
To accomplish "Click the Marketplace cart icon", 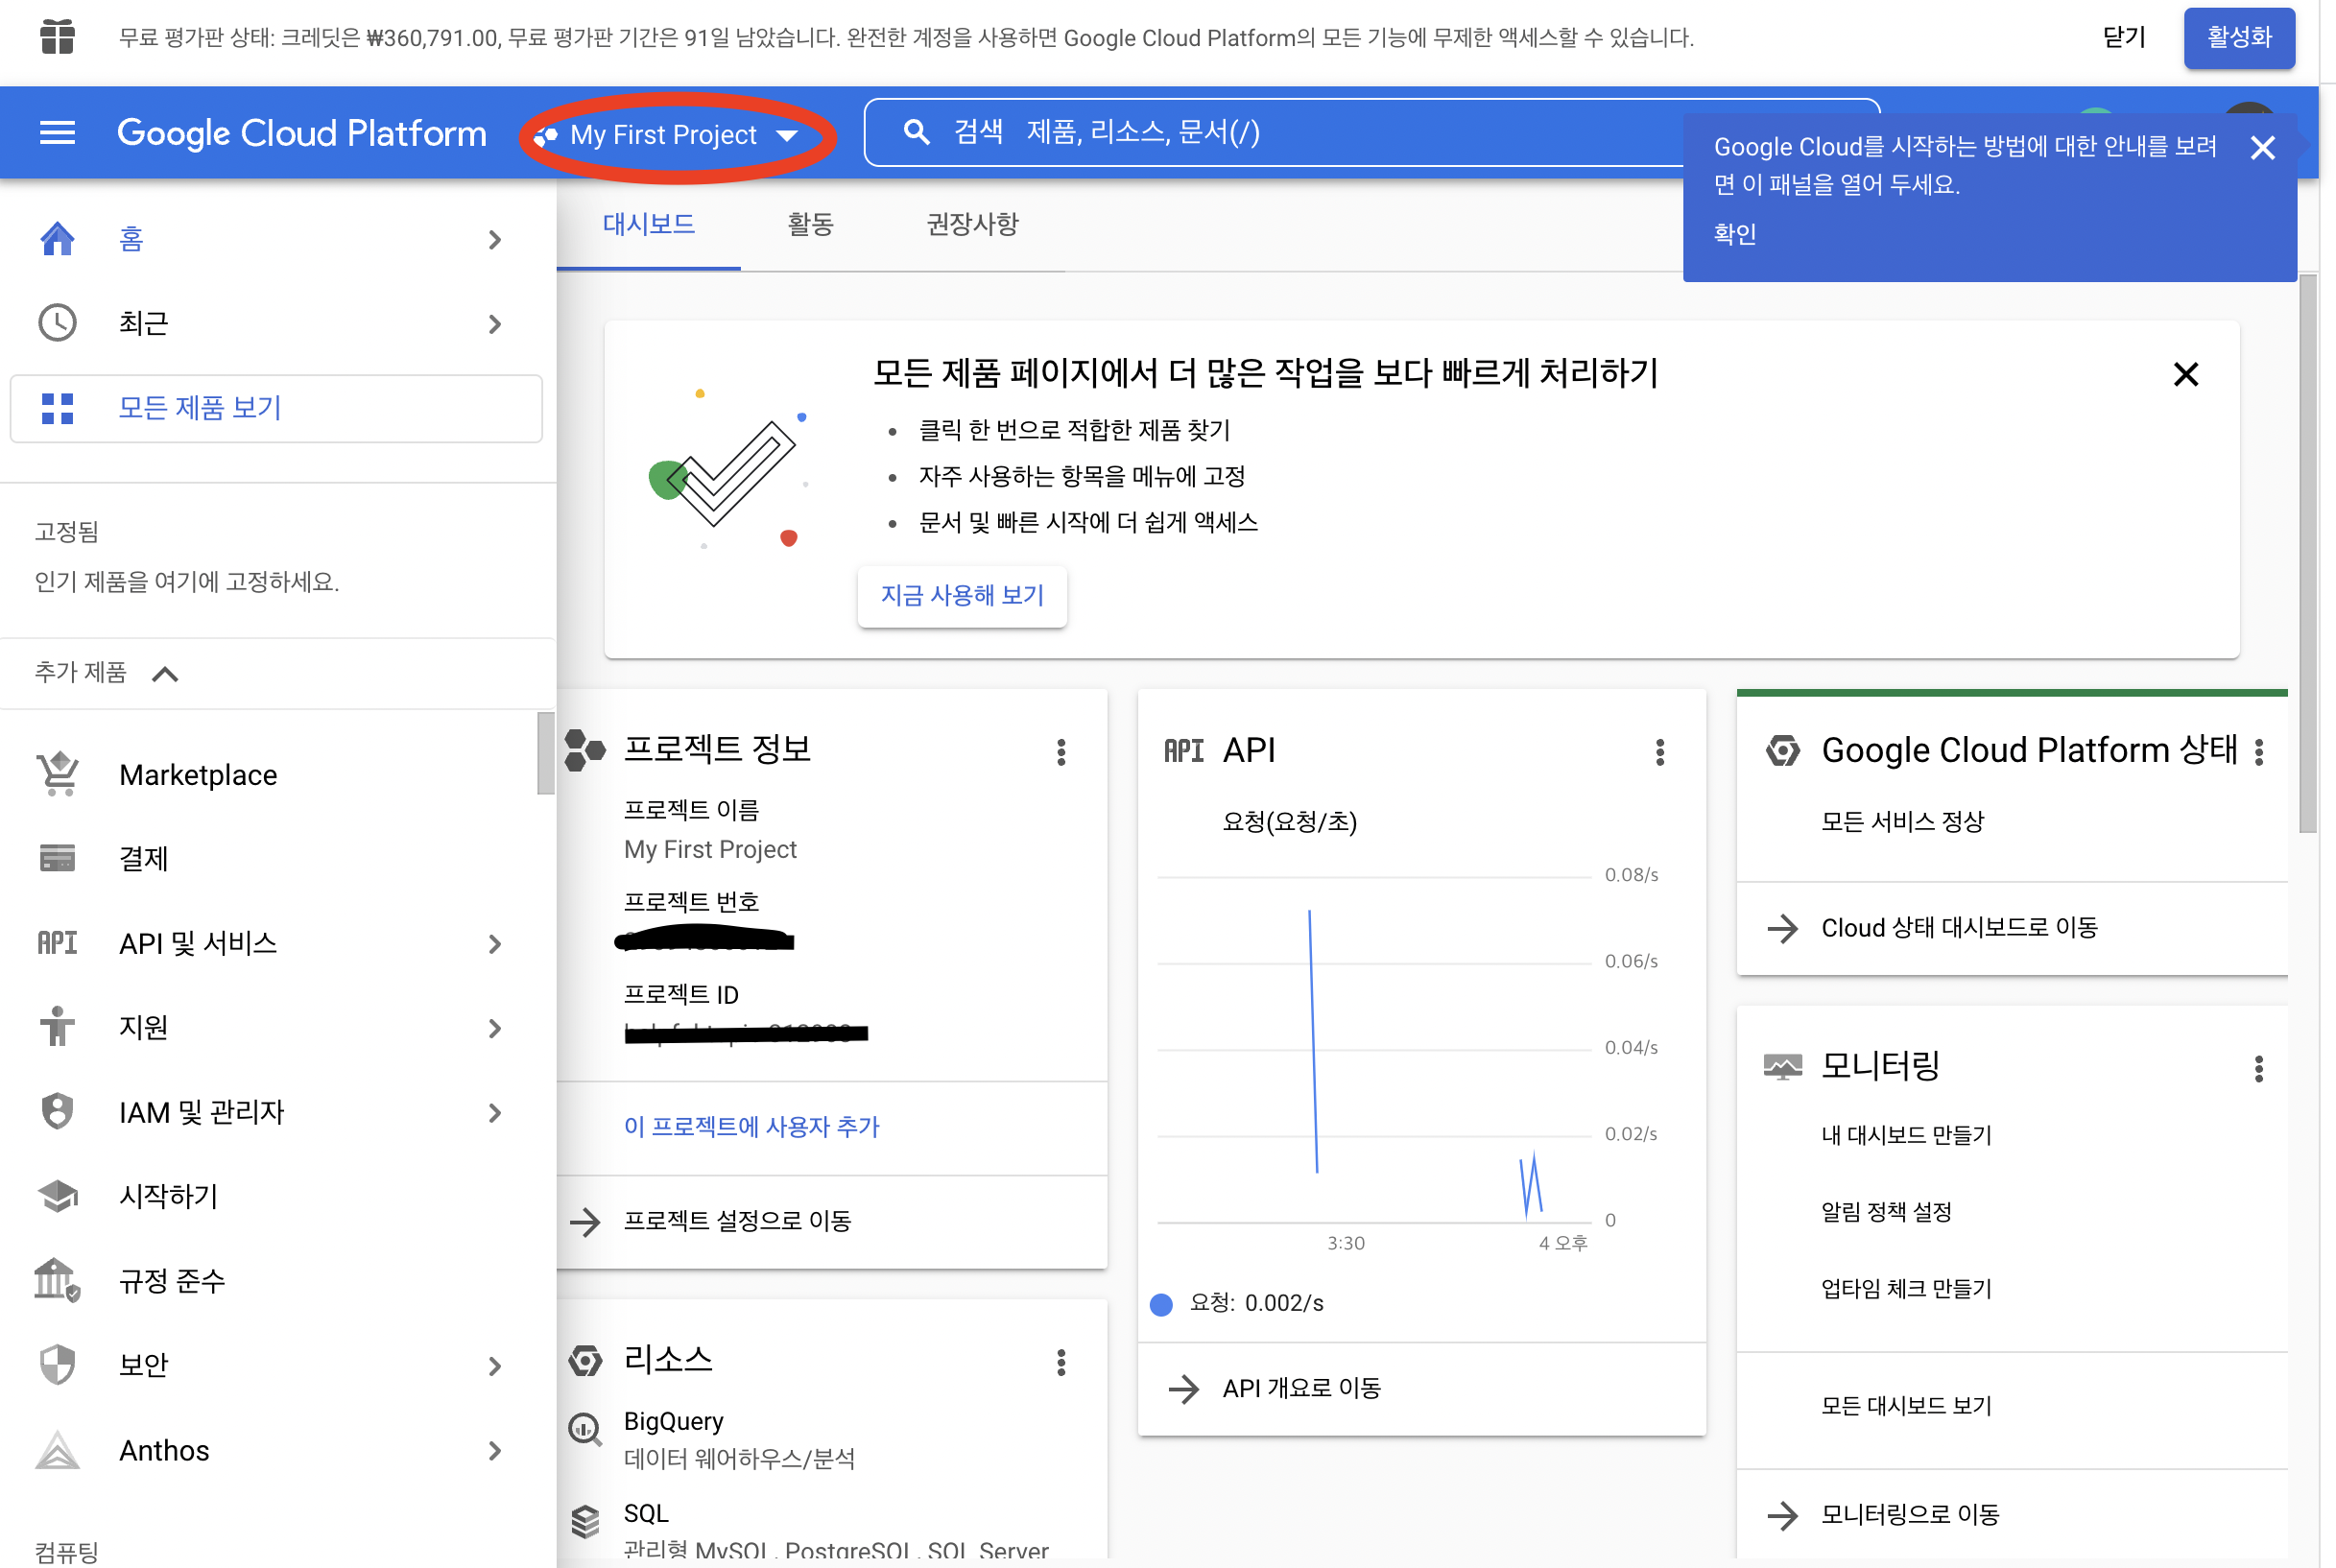I will click(57, 774).
